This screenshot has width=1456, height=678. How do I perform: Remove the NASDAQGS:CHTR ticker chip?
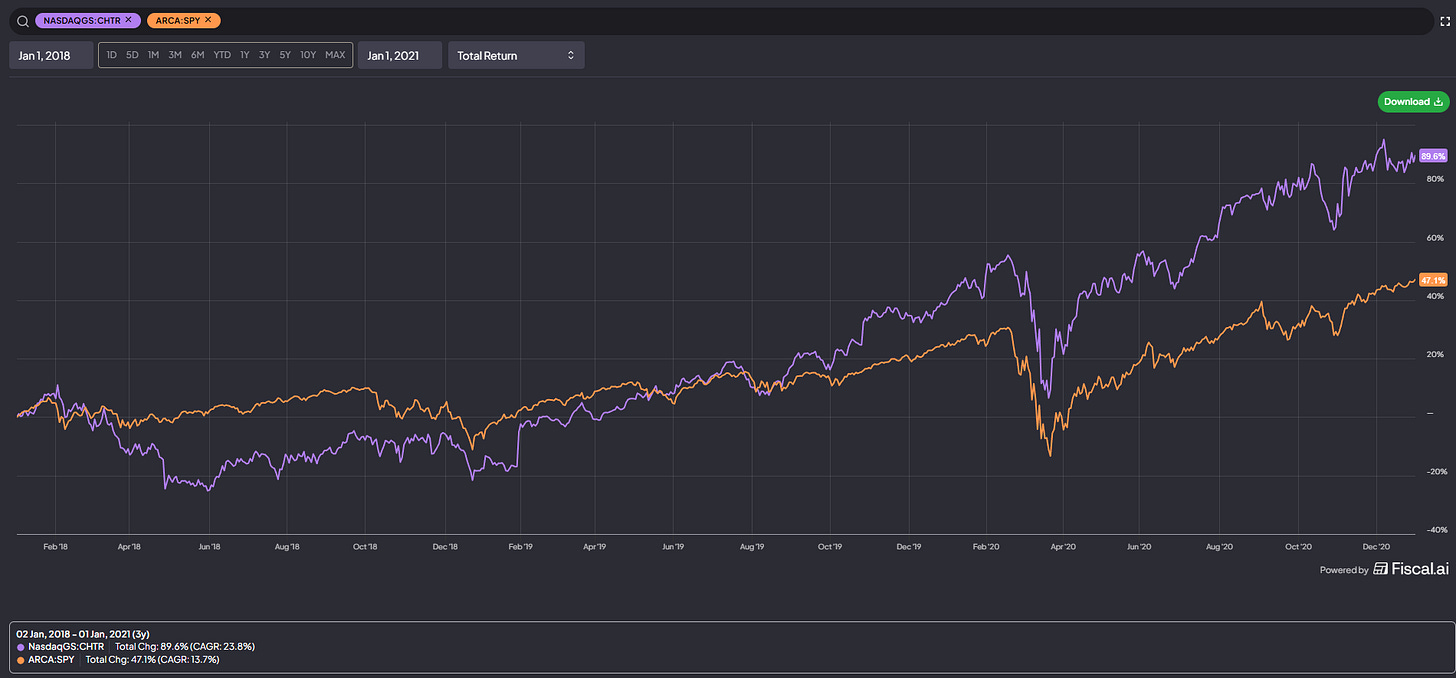click(128, 20)
